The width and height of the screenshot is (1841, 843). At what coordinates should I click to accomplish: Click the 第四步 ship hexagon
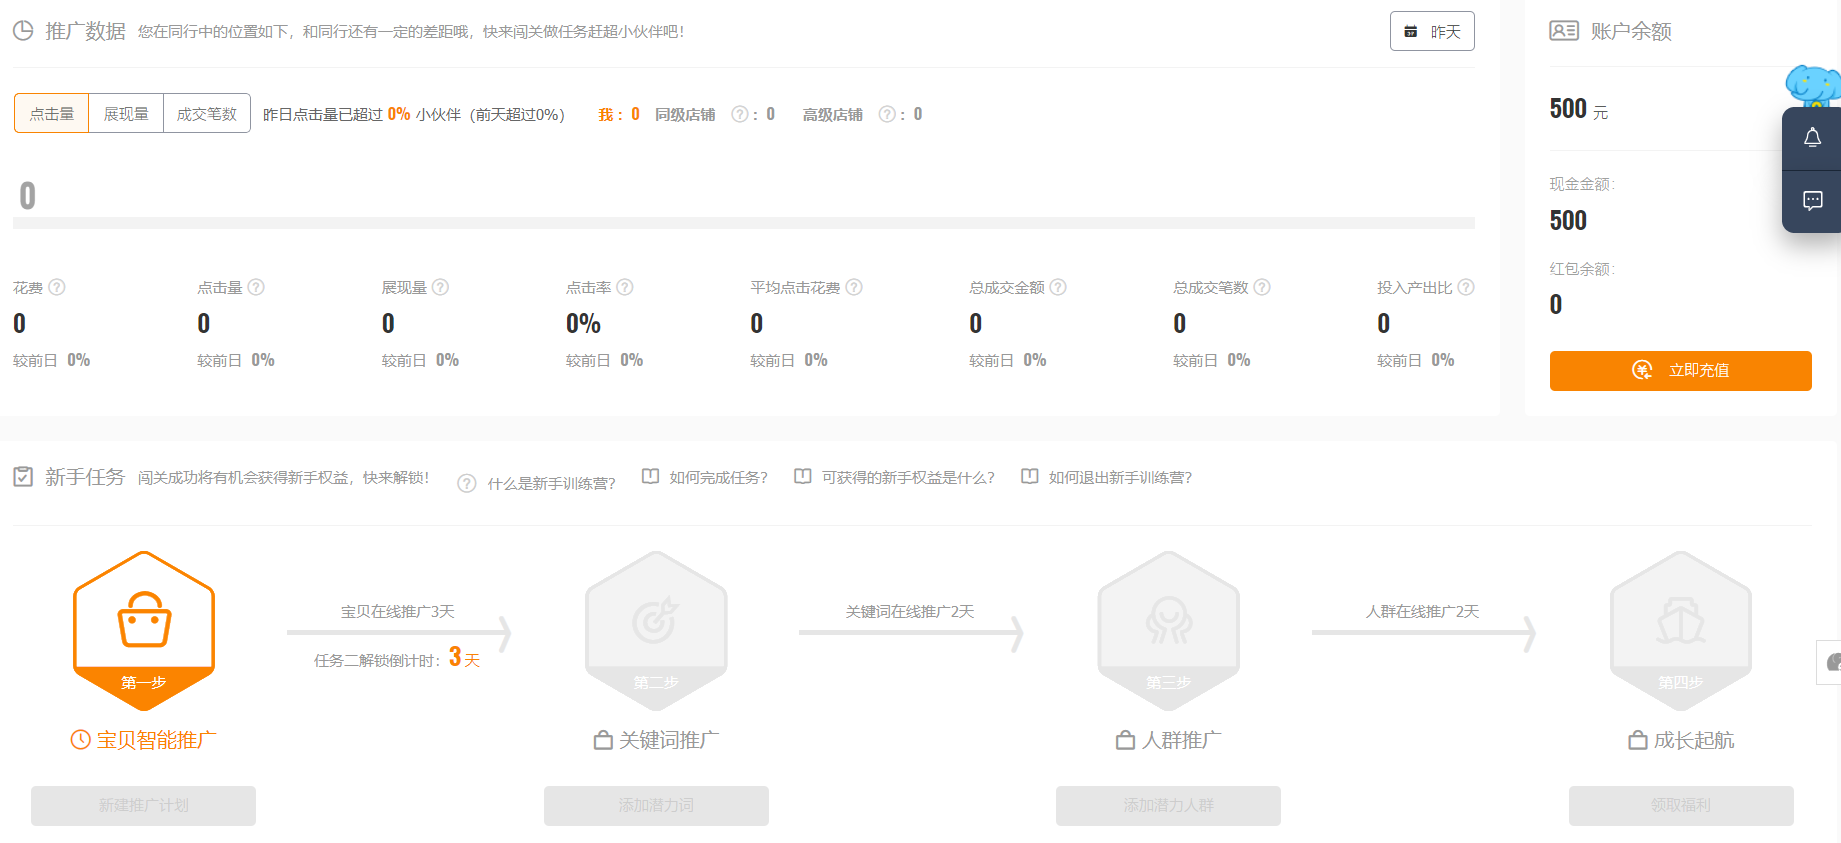1681,631
